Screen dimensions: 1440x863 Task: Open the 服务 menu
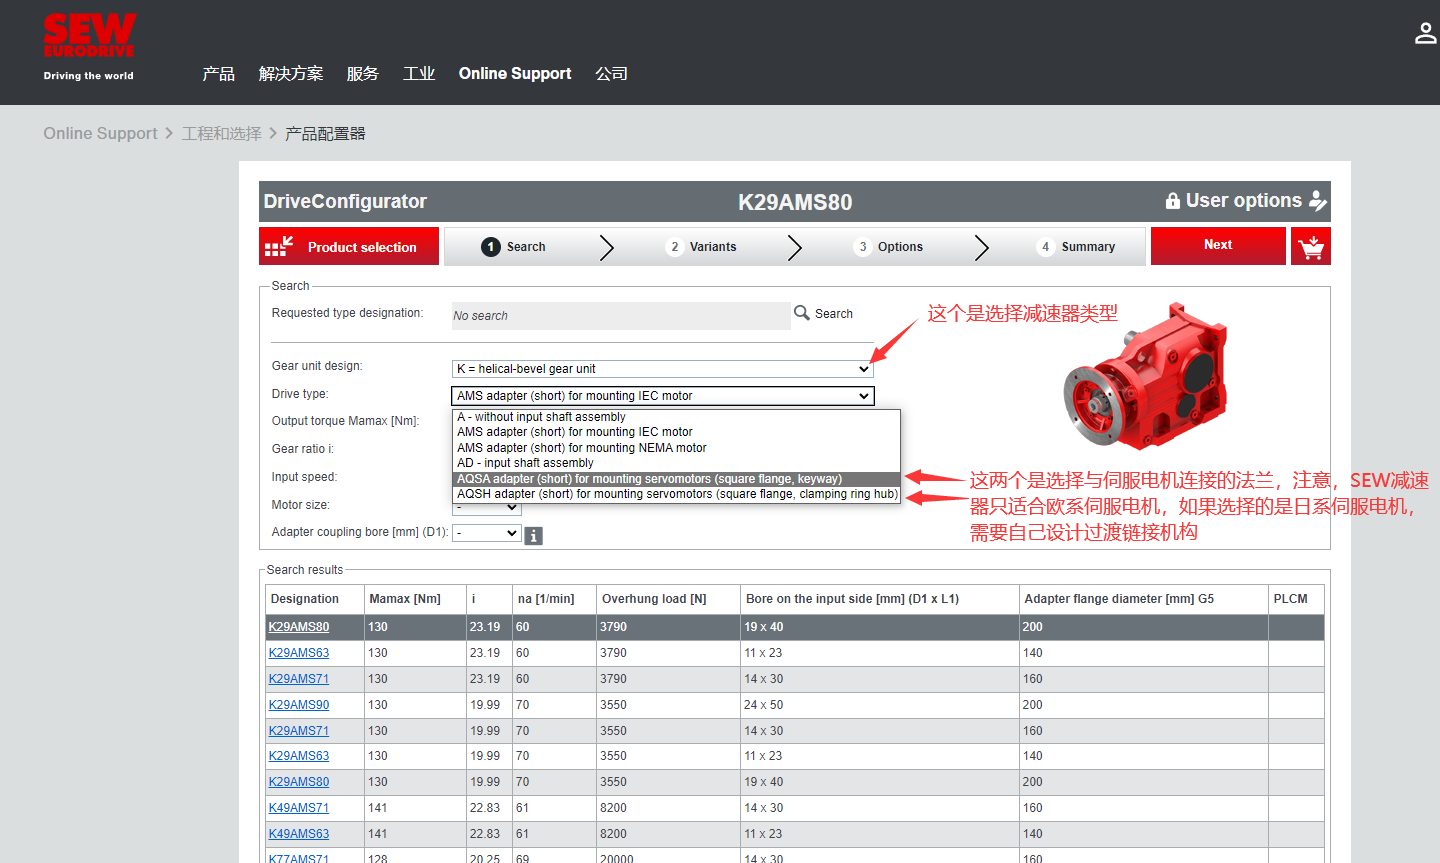pos(363,73)
